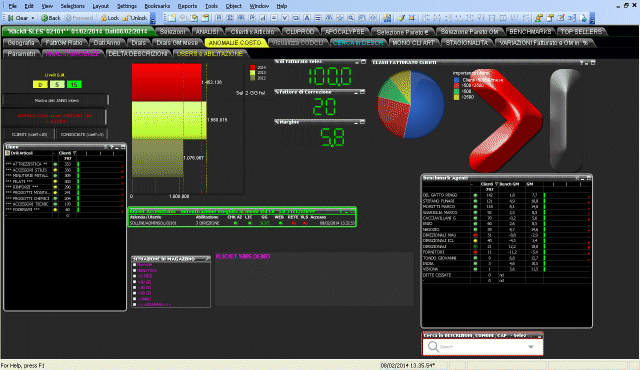Tick the Normale checkbox in magazzino list

coord(134,265)
